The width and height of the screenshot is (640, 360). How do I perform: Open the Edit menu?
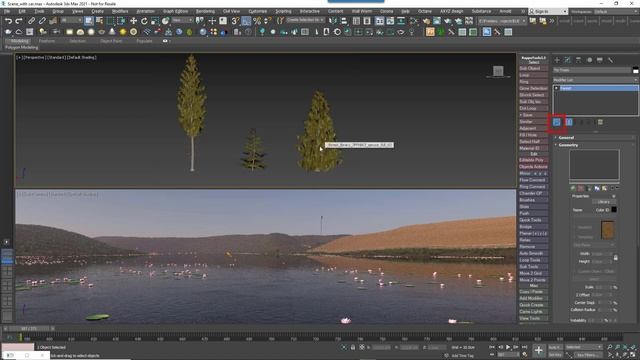coord(22,11)
